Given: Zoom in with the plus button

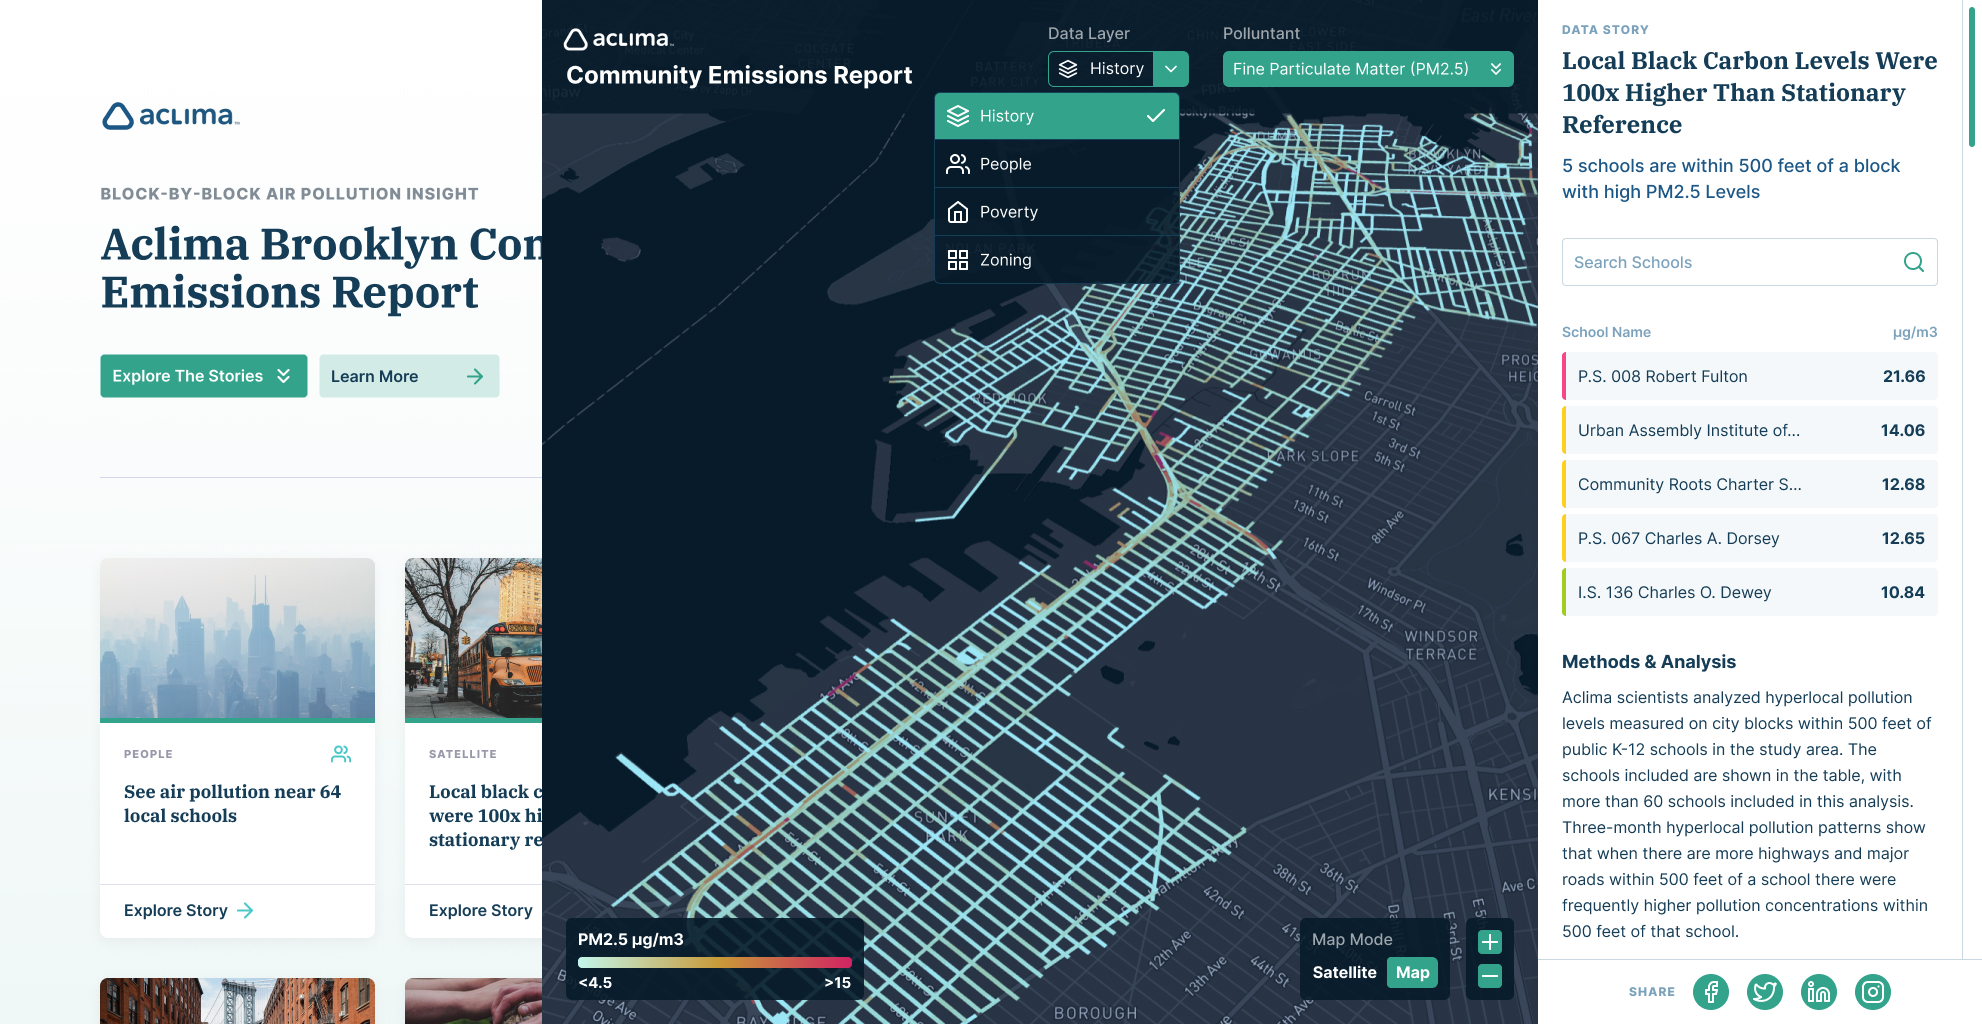Looking at the screenshot, I should (x=1490, y=942).
